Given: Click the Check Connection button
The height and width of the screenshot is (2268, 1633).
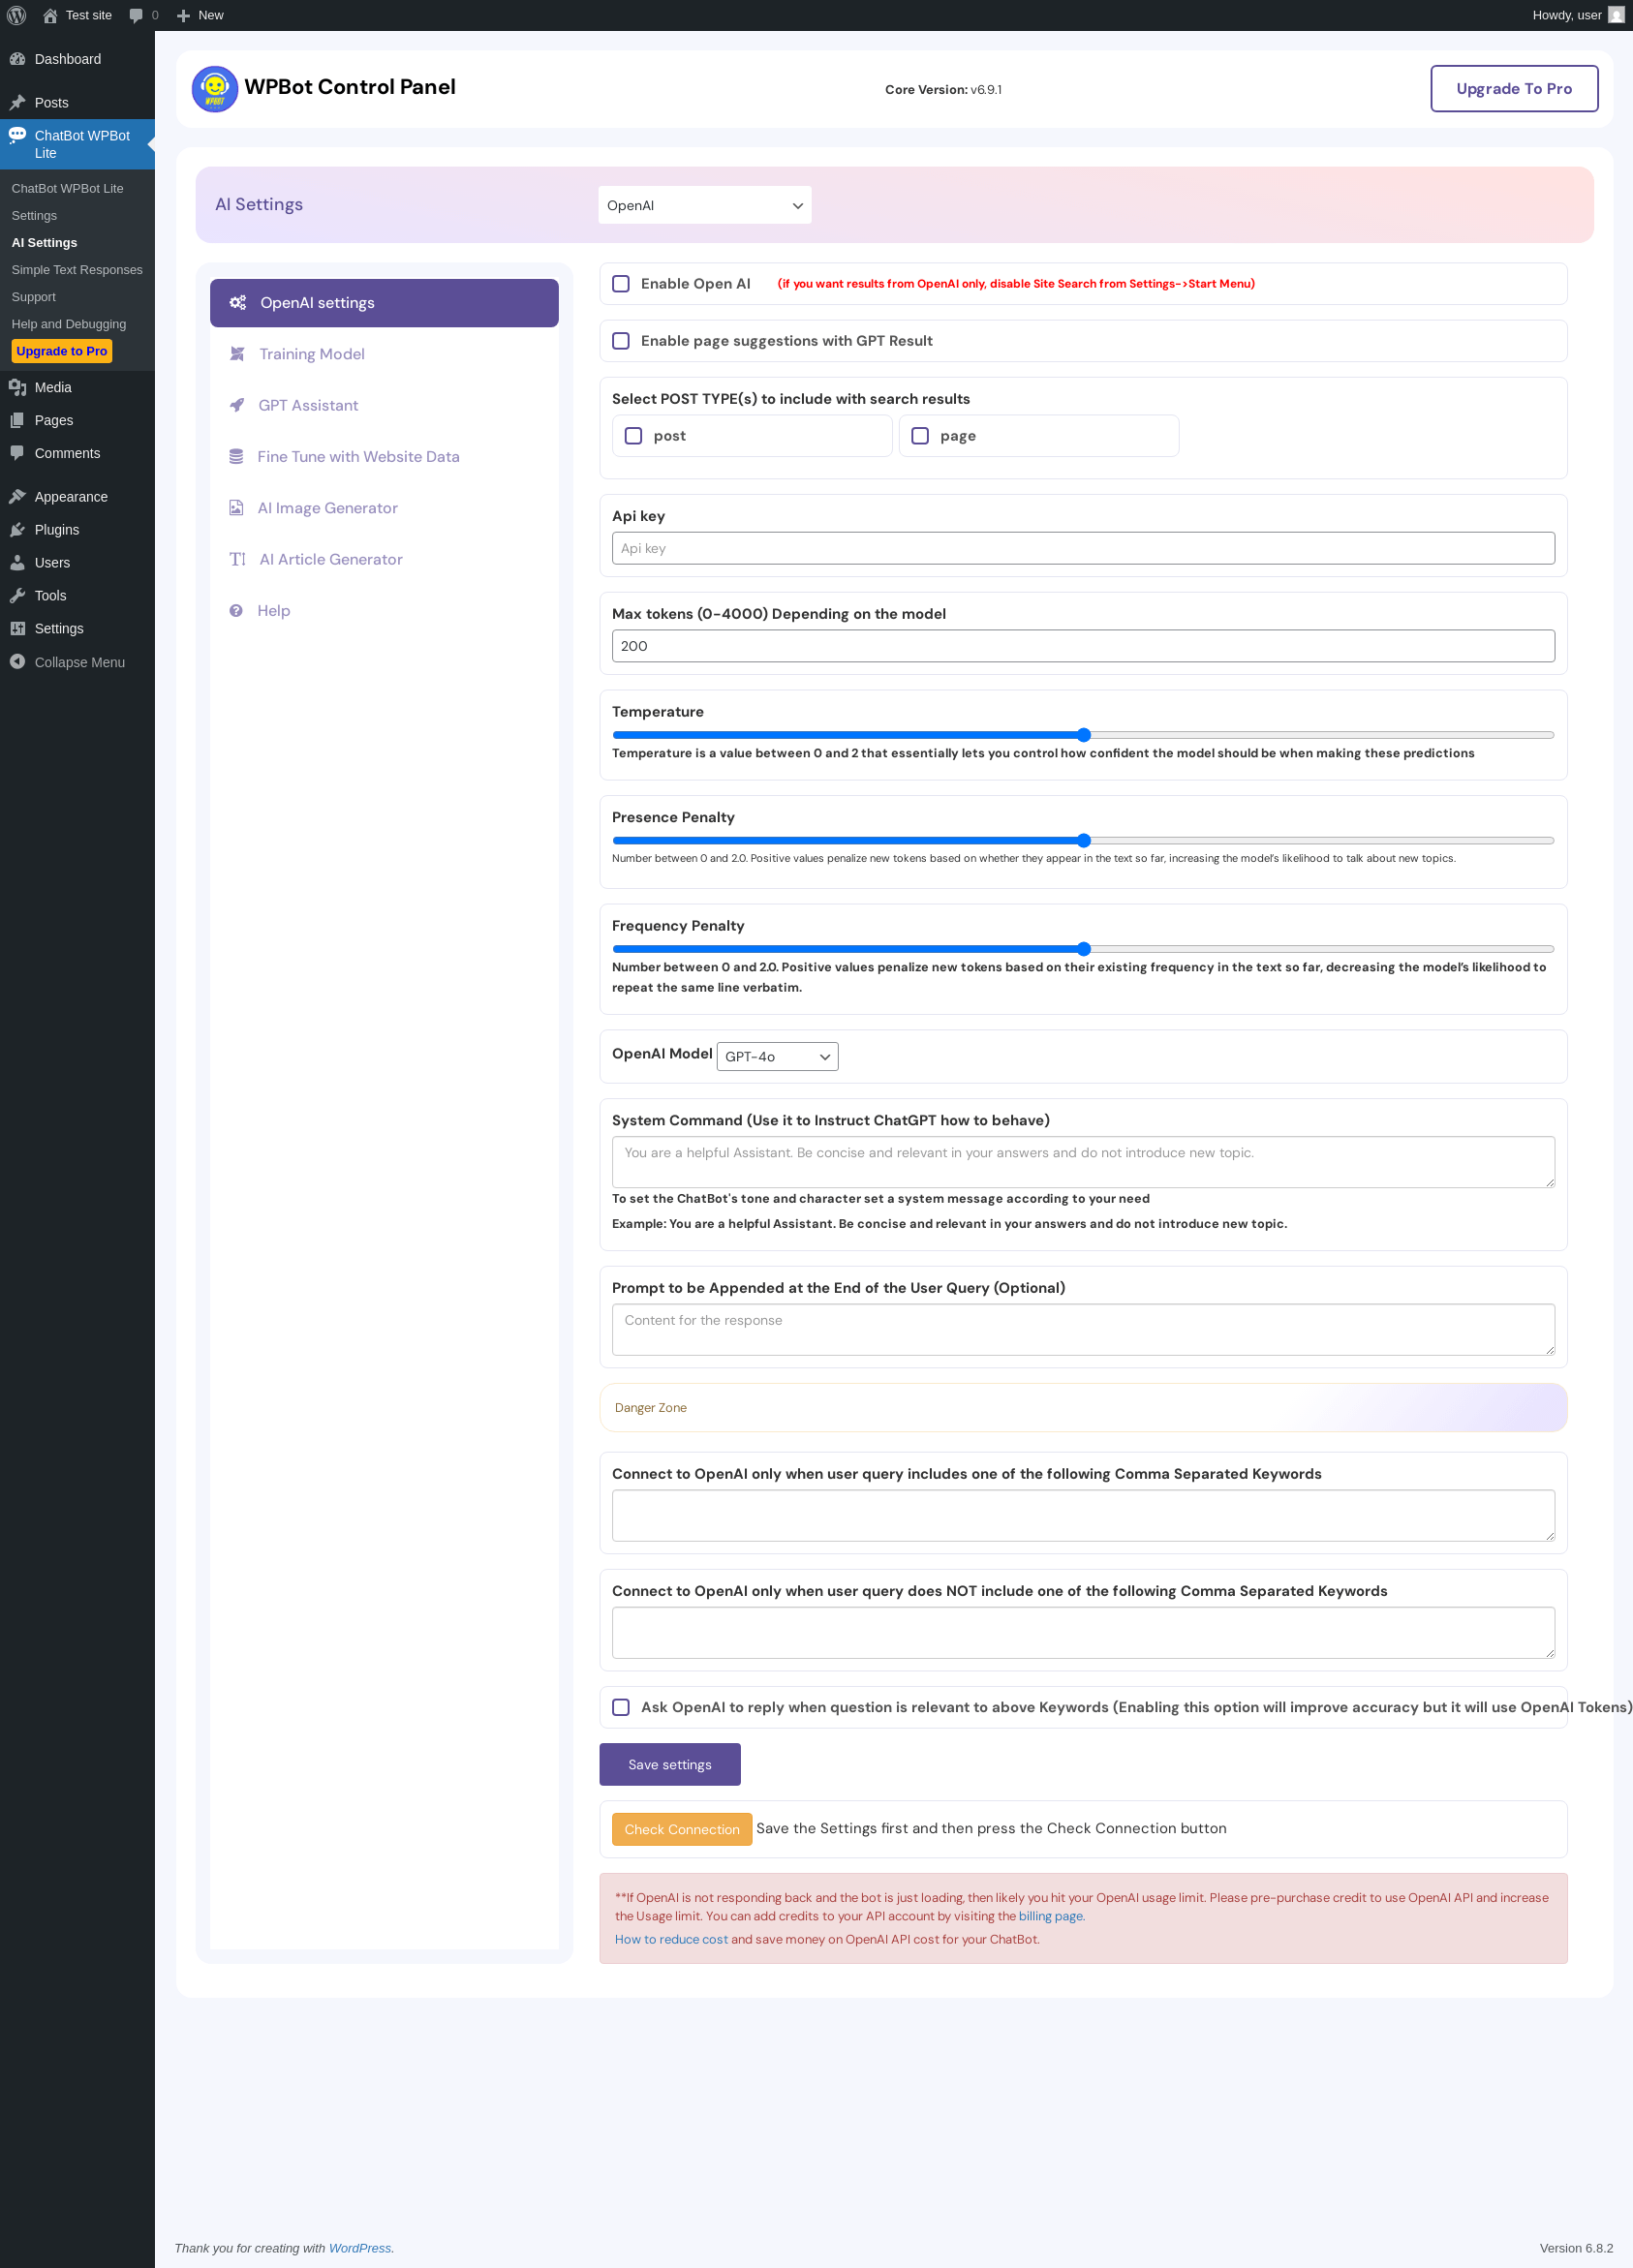Looking at the screenshot, I should [682, 1830].
